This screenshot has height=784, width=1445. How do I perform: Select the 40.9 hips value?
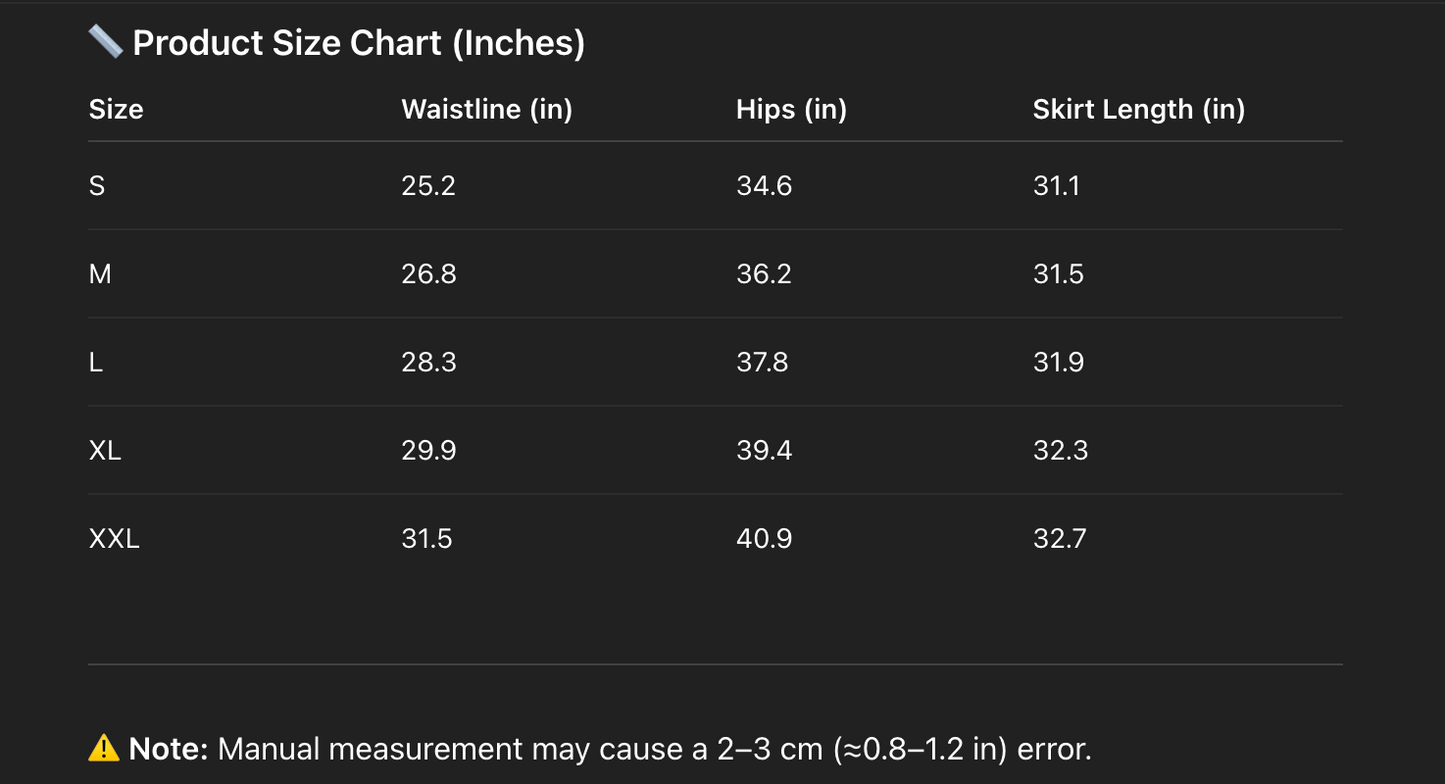coord(764,539)
